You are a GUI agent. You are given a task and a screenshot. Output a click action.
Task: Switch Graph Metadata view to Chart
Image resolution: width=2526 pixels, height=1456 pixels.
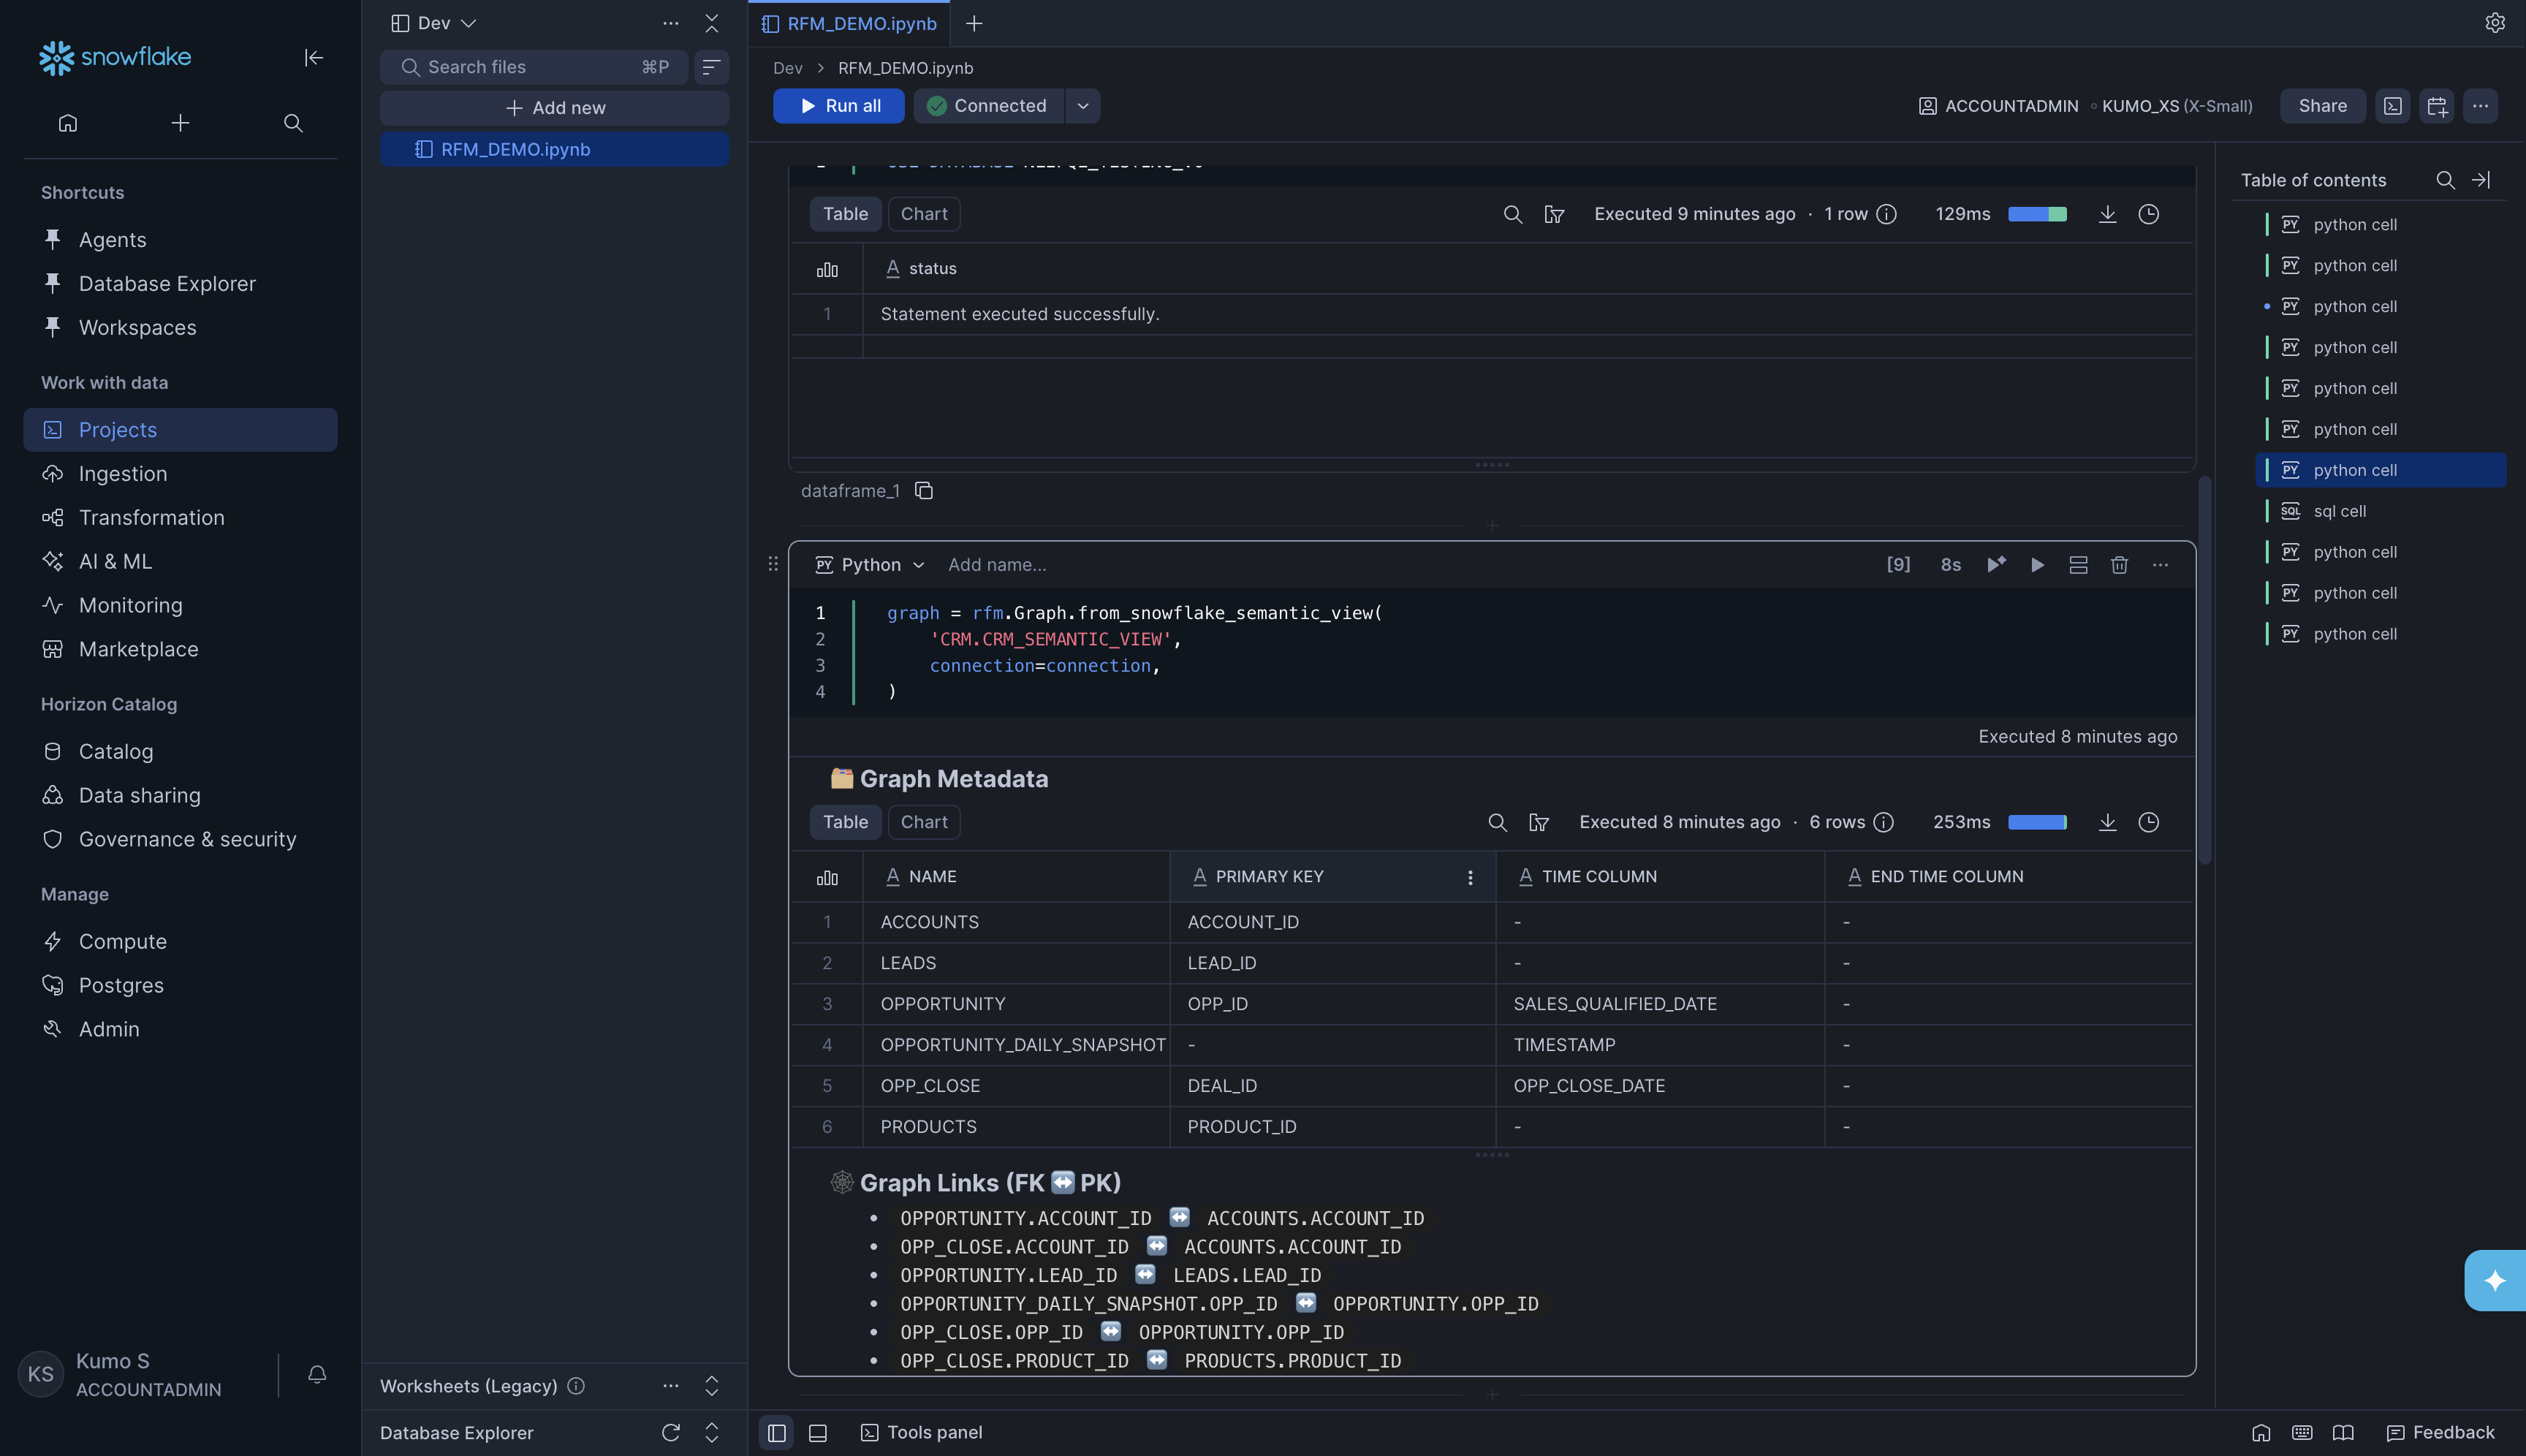pos(923,822)
